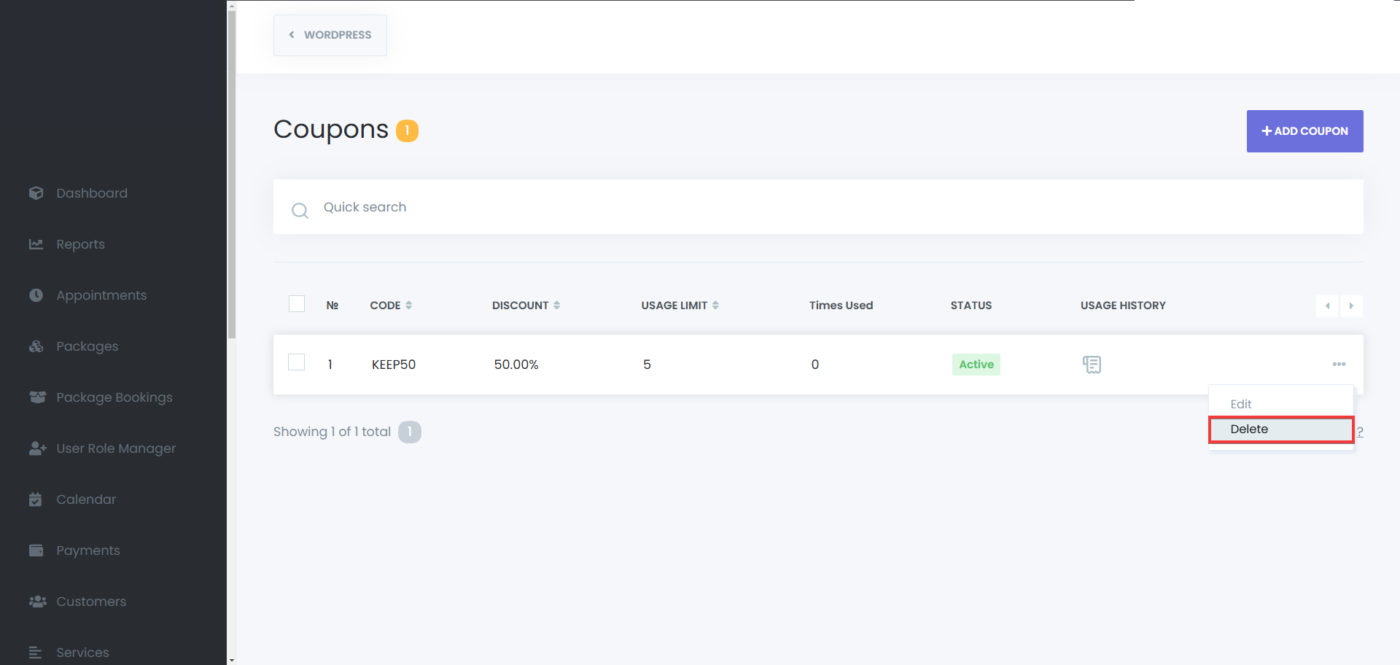Choose Edit from the coupon context menu
Viewport: 1400px width, 665px height.
click(x=1241, y=404)
